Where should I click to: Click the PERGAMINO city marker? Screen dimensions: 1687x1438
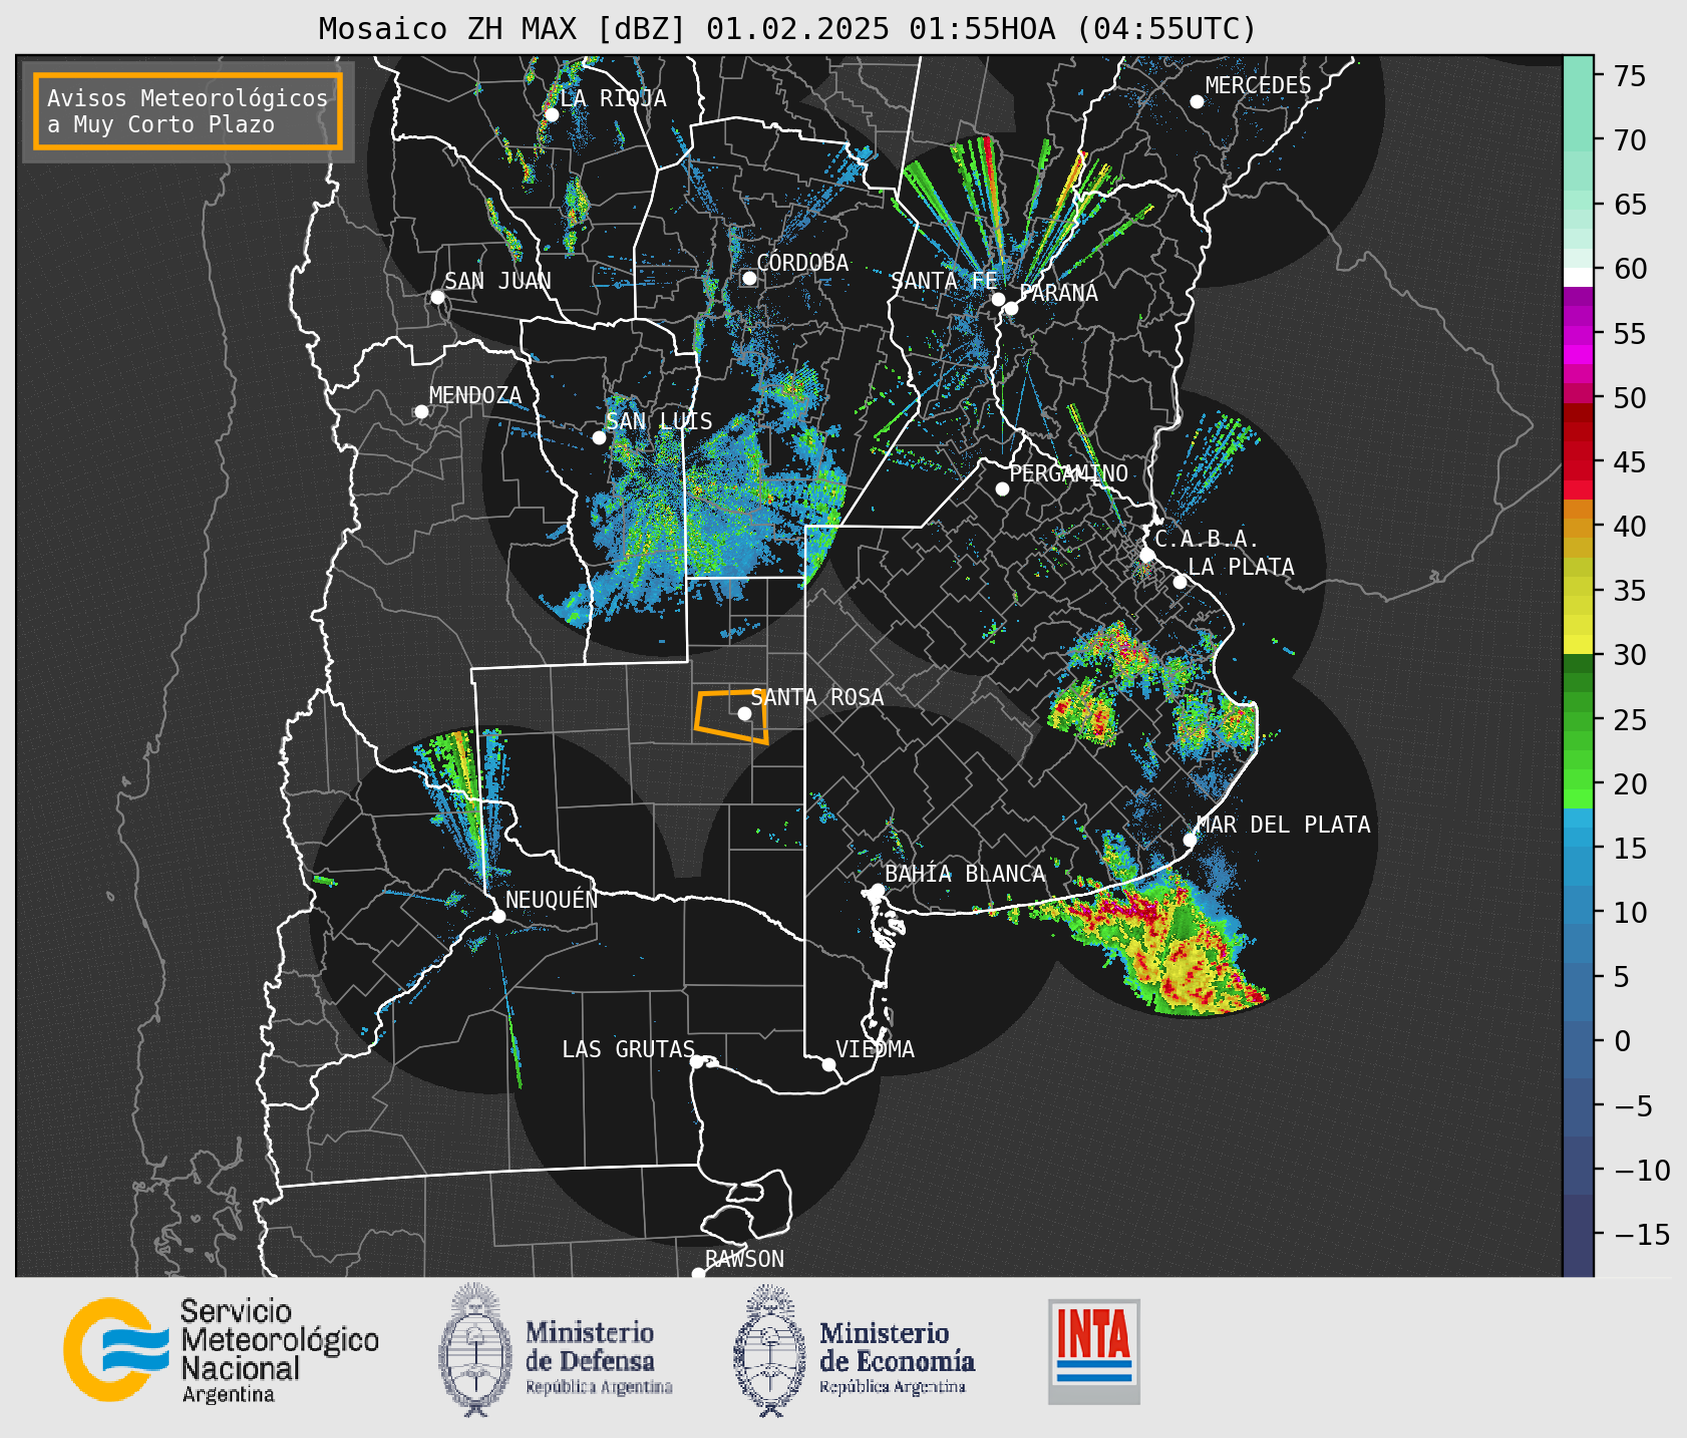[1002, 489]
